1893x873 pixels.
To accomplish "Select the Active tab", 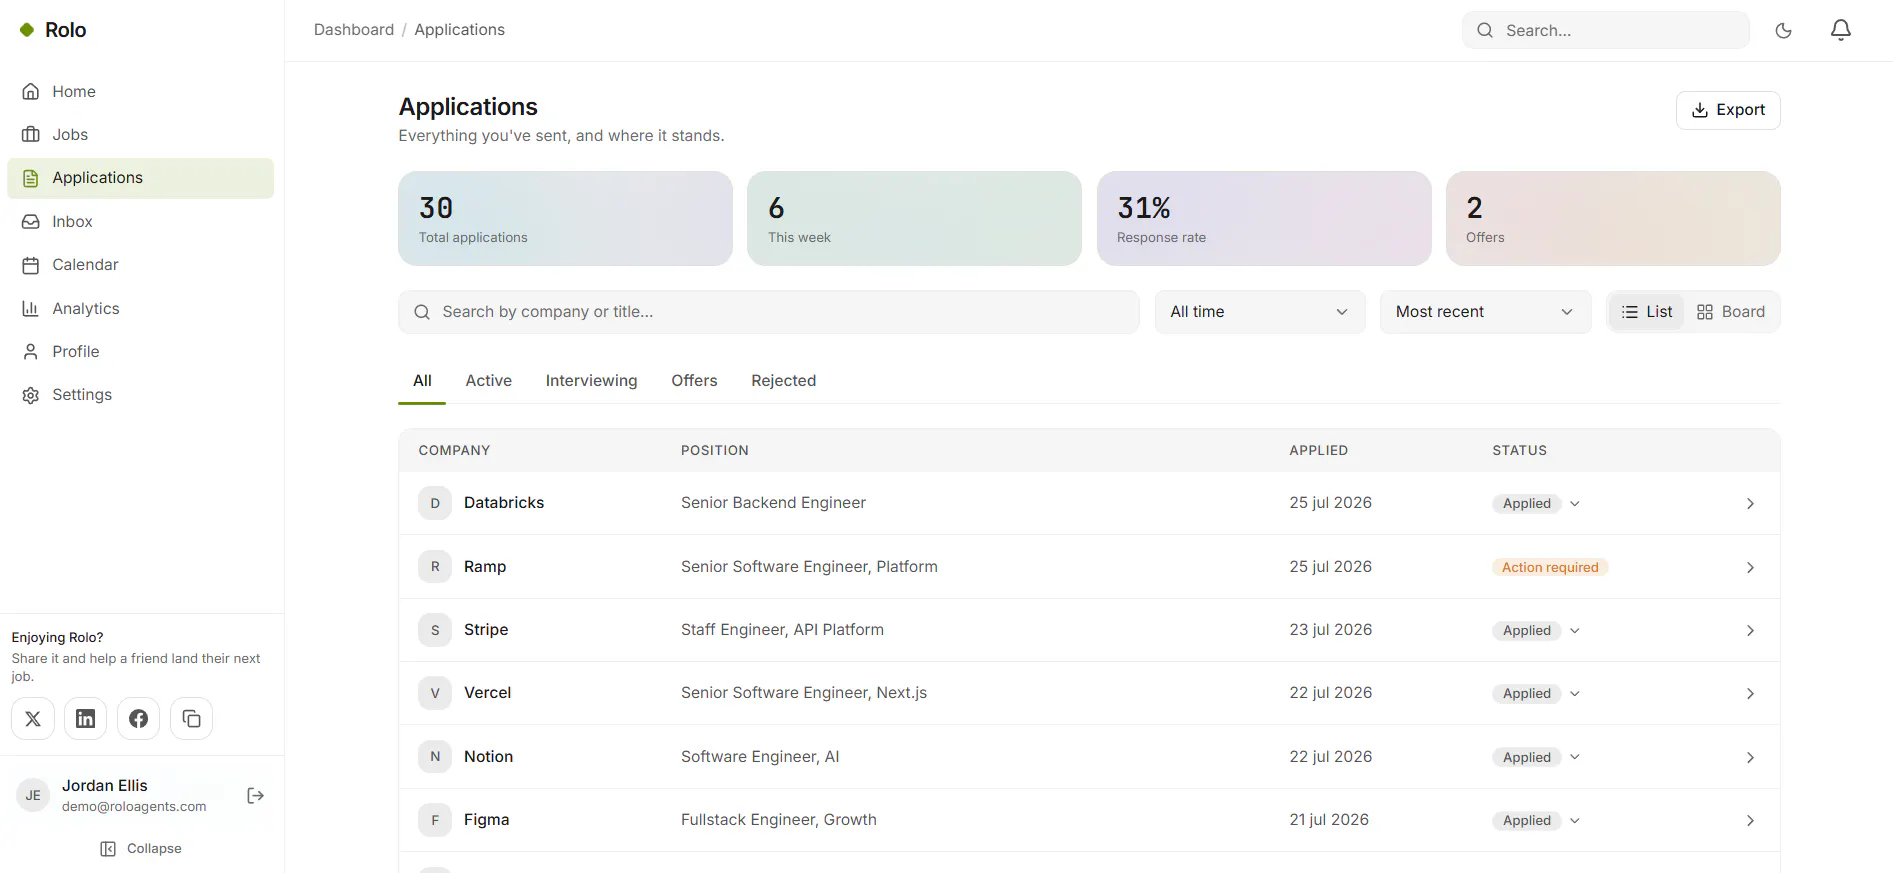I will pos(488,381).
